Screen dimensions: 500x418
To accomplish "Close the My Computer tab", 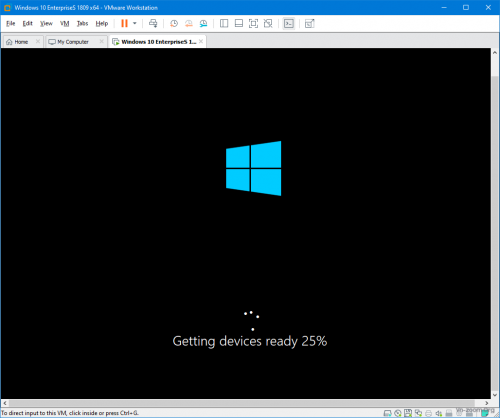I will pos(102,41).
